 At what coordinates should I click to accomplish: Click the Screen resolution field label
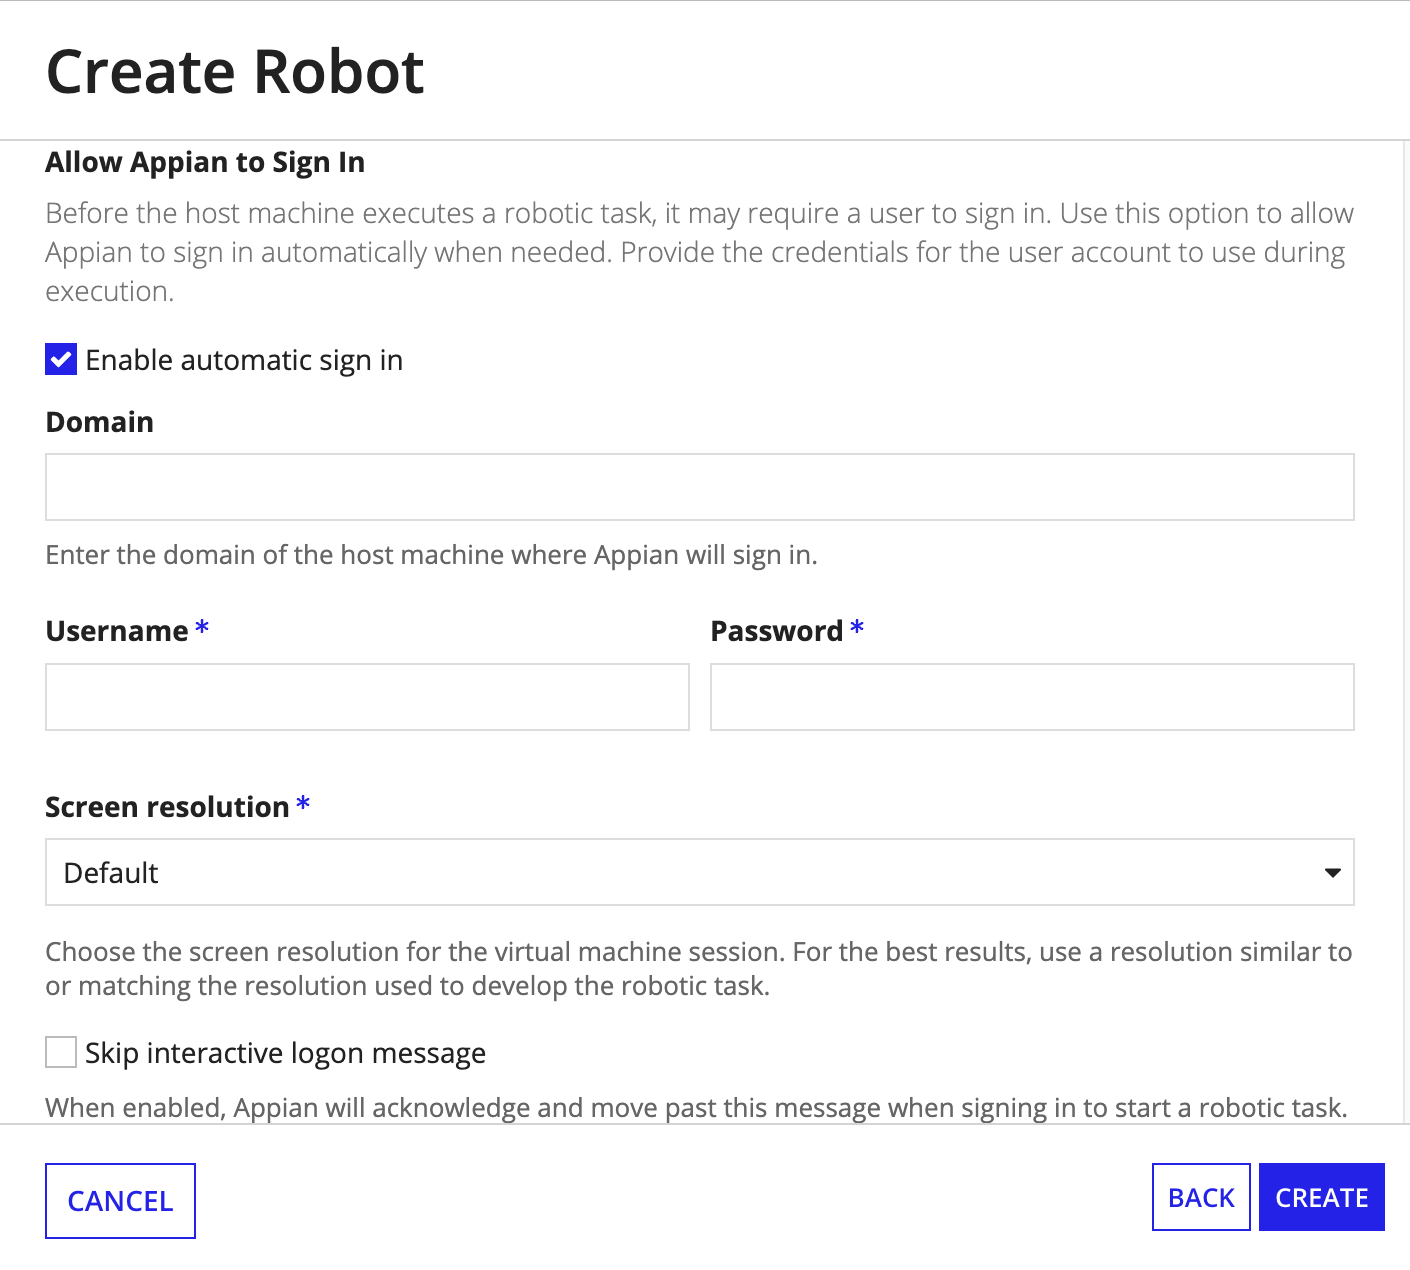coord(167,807)
